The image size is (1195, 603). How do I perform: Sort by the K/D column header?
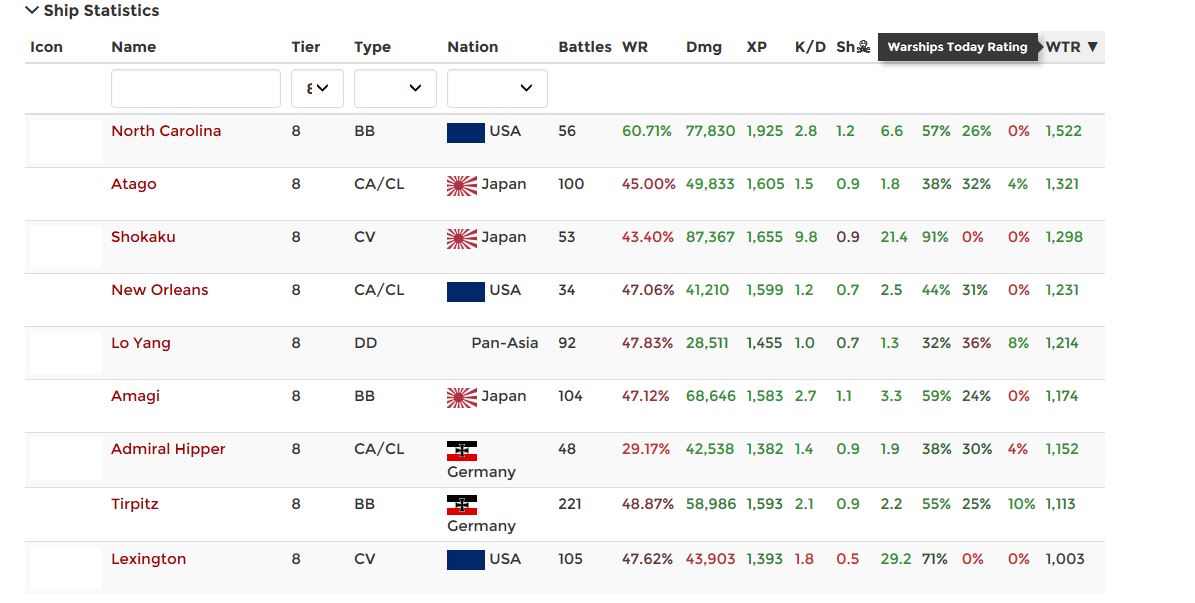810,47
